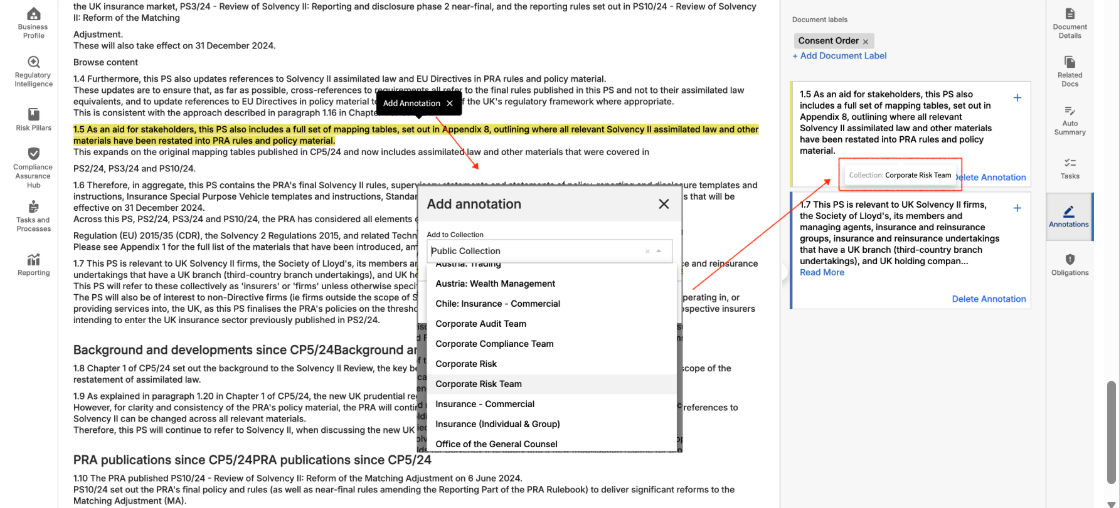Remove the Consent Order label
The width and height of the screenshot is (1120, 508).
pyautogui.click(x=866, y=41)
